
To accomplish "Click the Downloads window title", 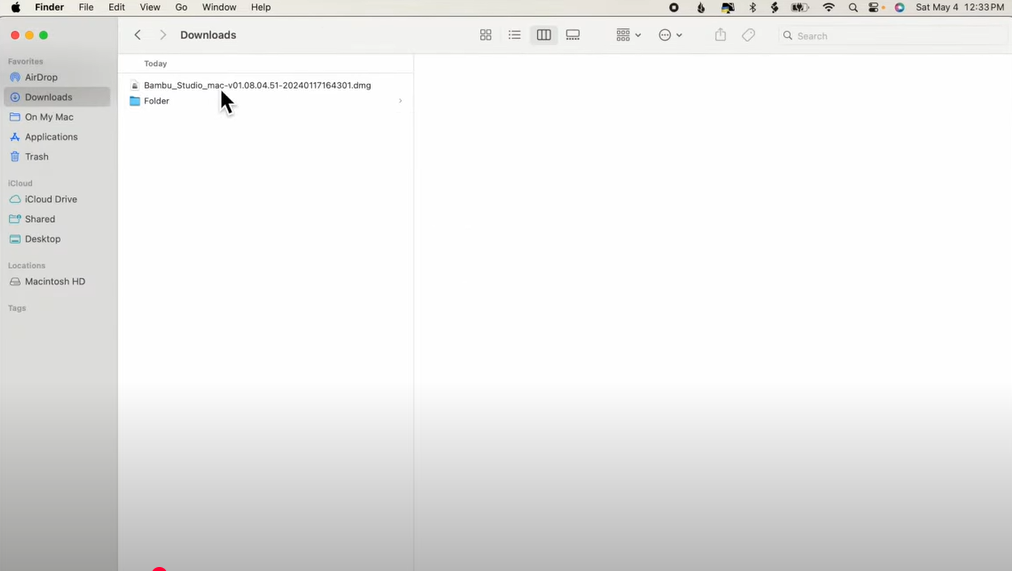I will (x=208, y=35).
